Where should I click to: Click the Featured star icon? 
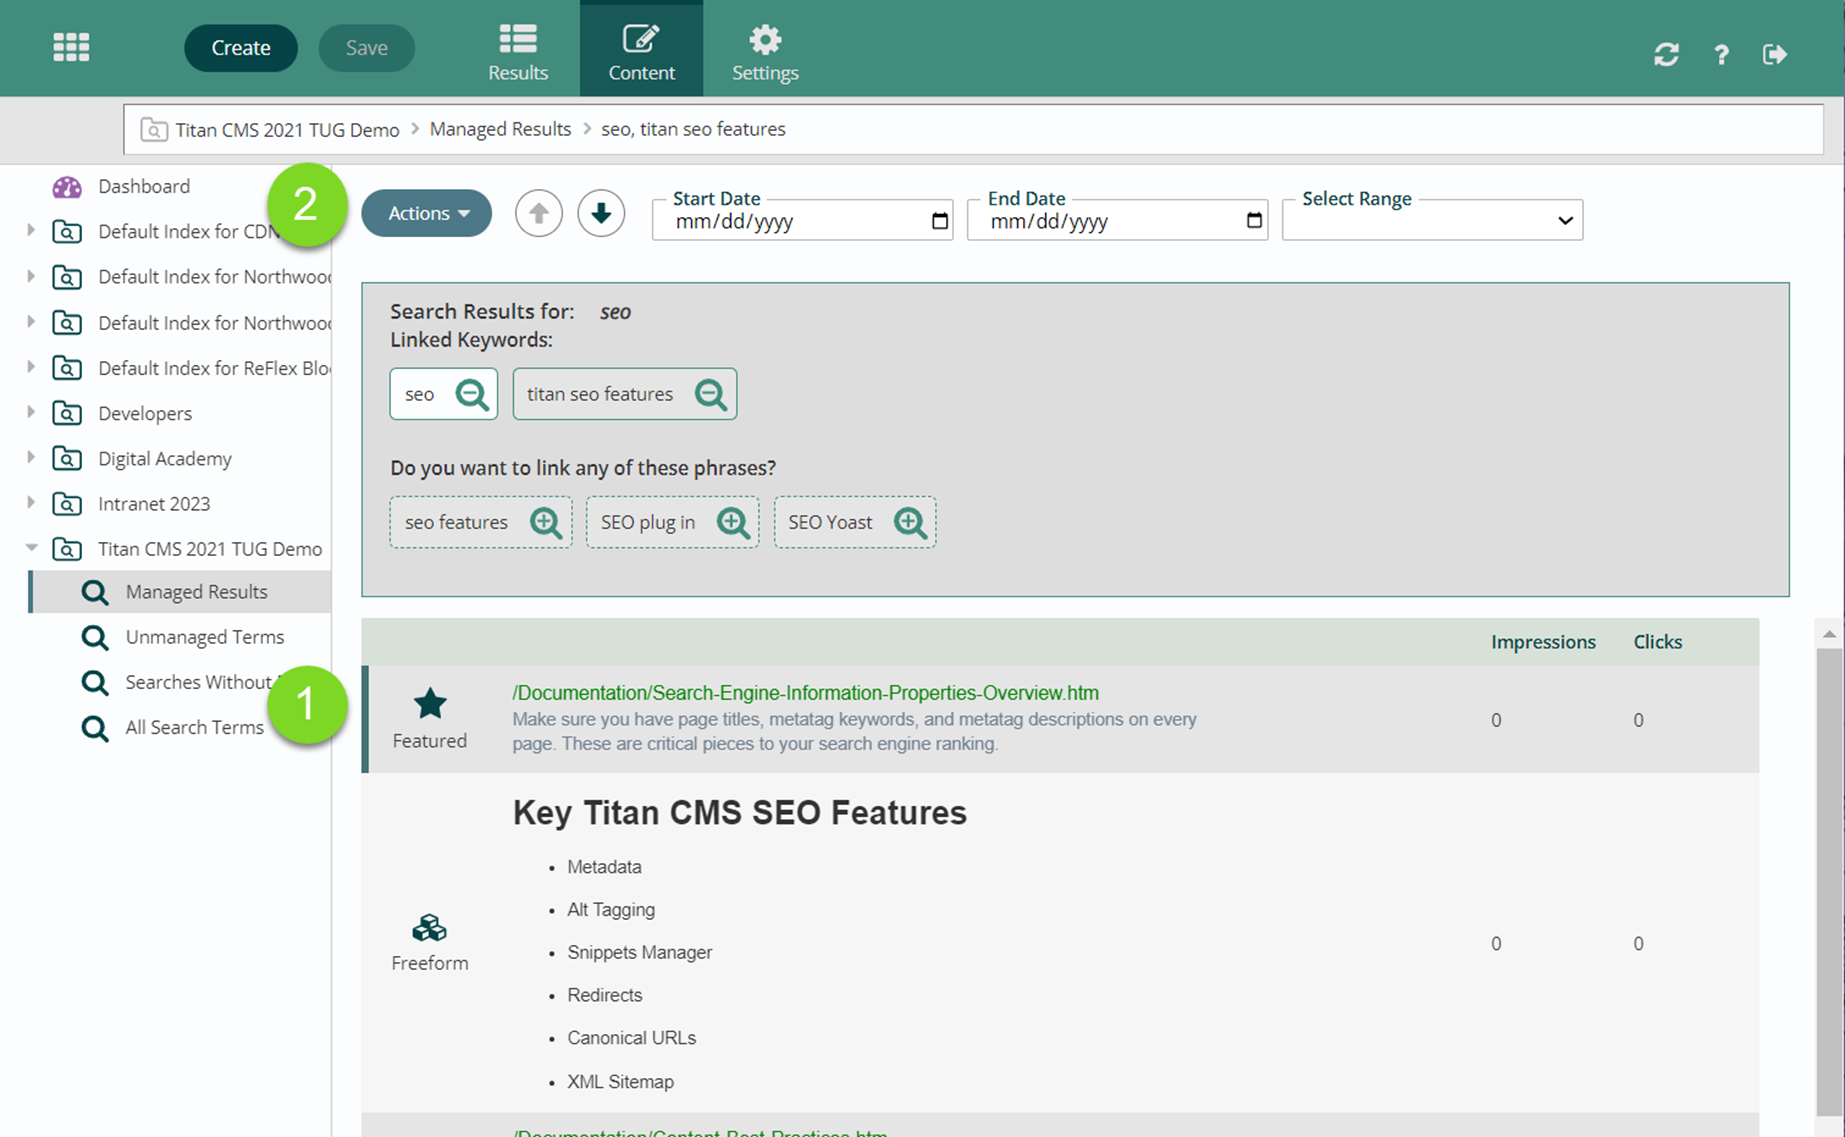430,704
